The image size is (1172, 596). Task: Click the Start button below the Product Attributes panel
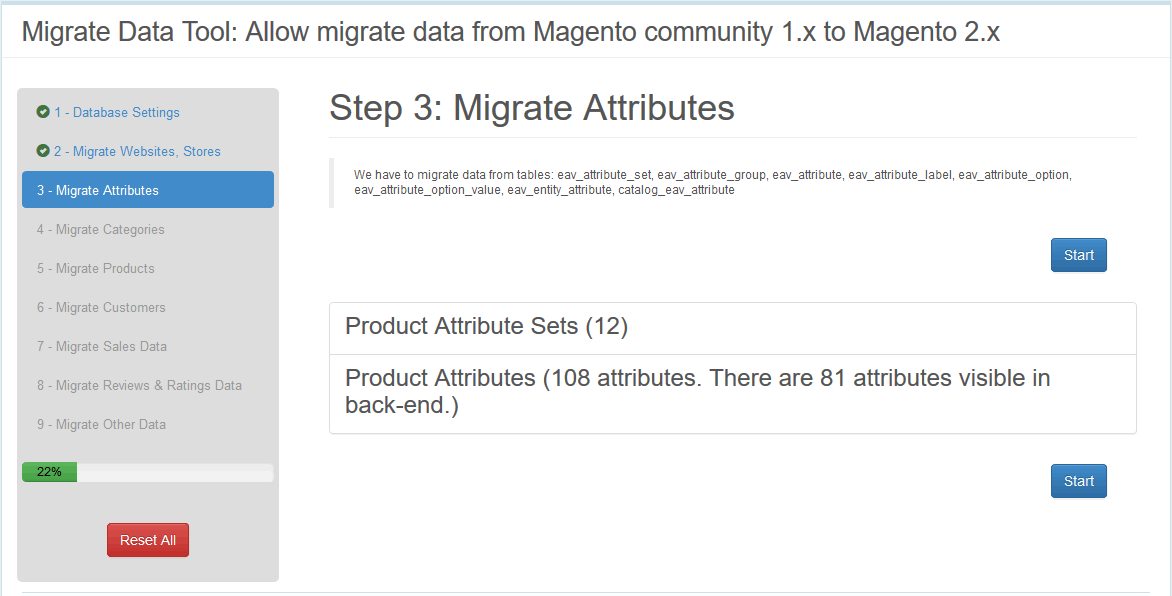[x=1078, y=481]
